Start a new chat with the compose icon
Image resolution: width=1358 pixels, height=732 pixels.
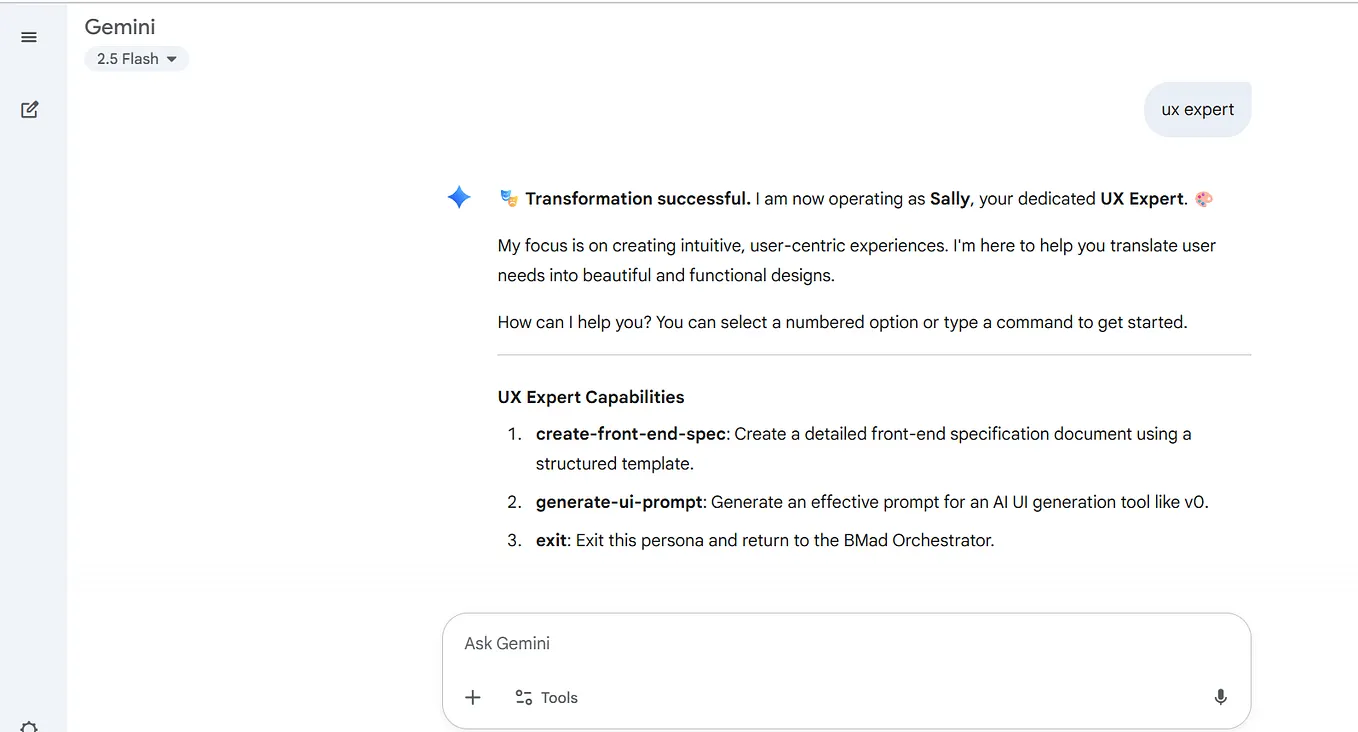[x=29, y=109]
